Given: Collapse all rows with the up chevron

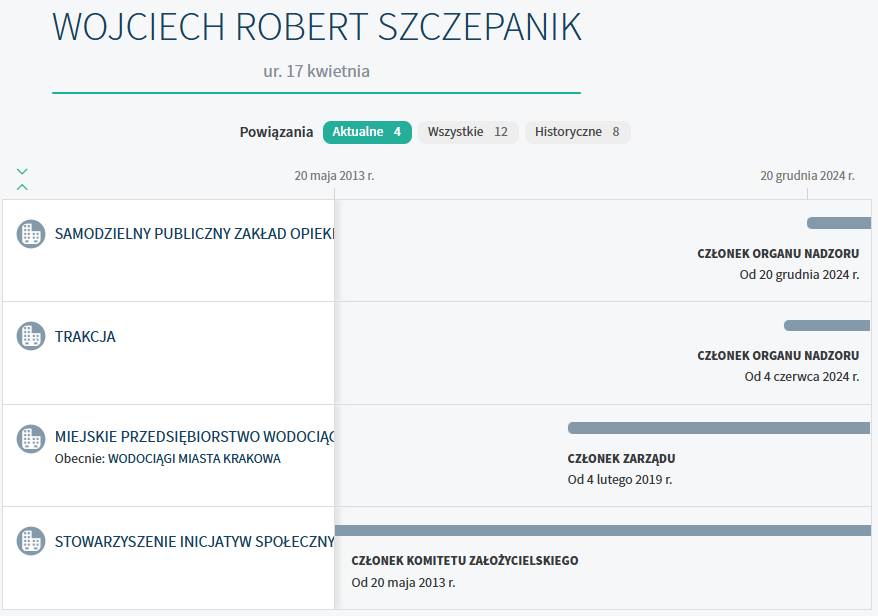Looking at the screenshot, I should click(22, 186).
